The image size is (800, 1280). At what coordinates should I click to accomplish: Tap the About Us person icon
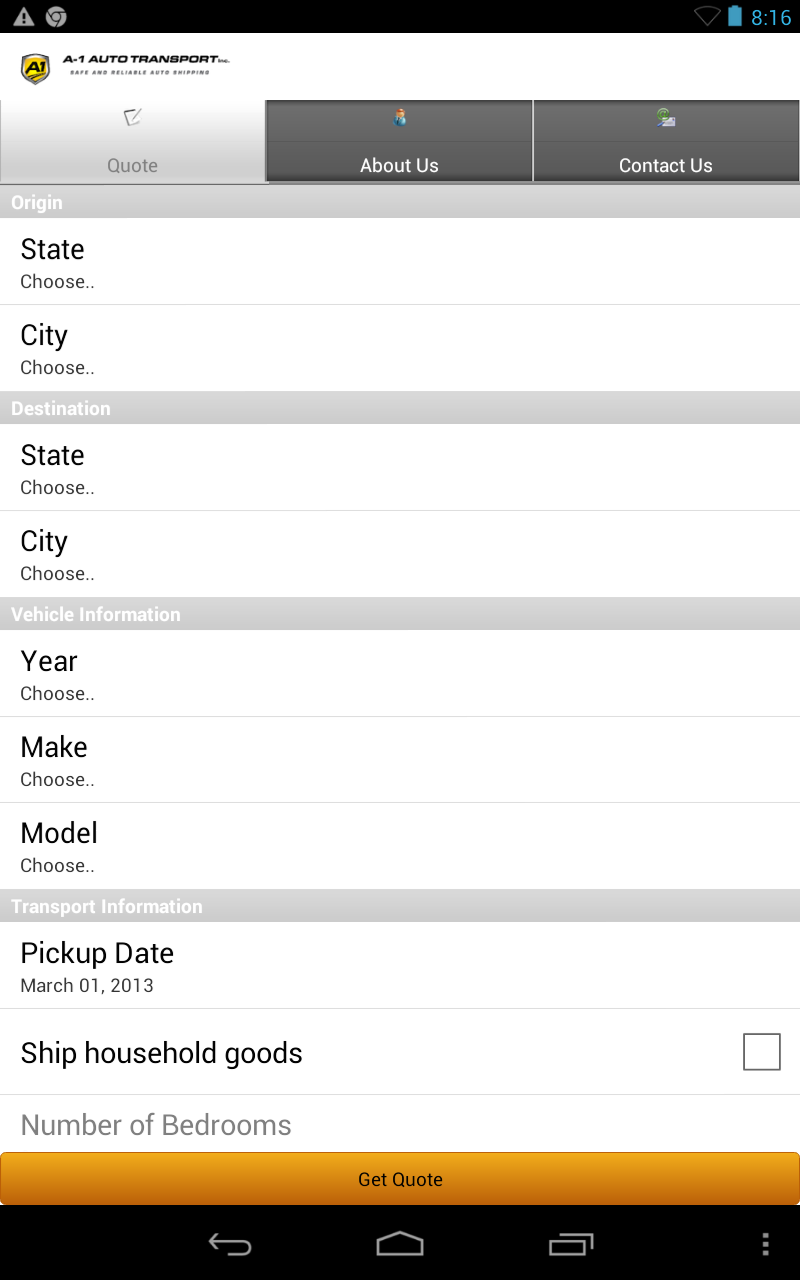pyautogui.click(x=400, y=118)
